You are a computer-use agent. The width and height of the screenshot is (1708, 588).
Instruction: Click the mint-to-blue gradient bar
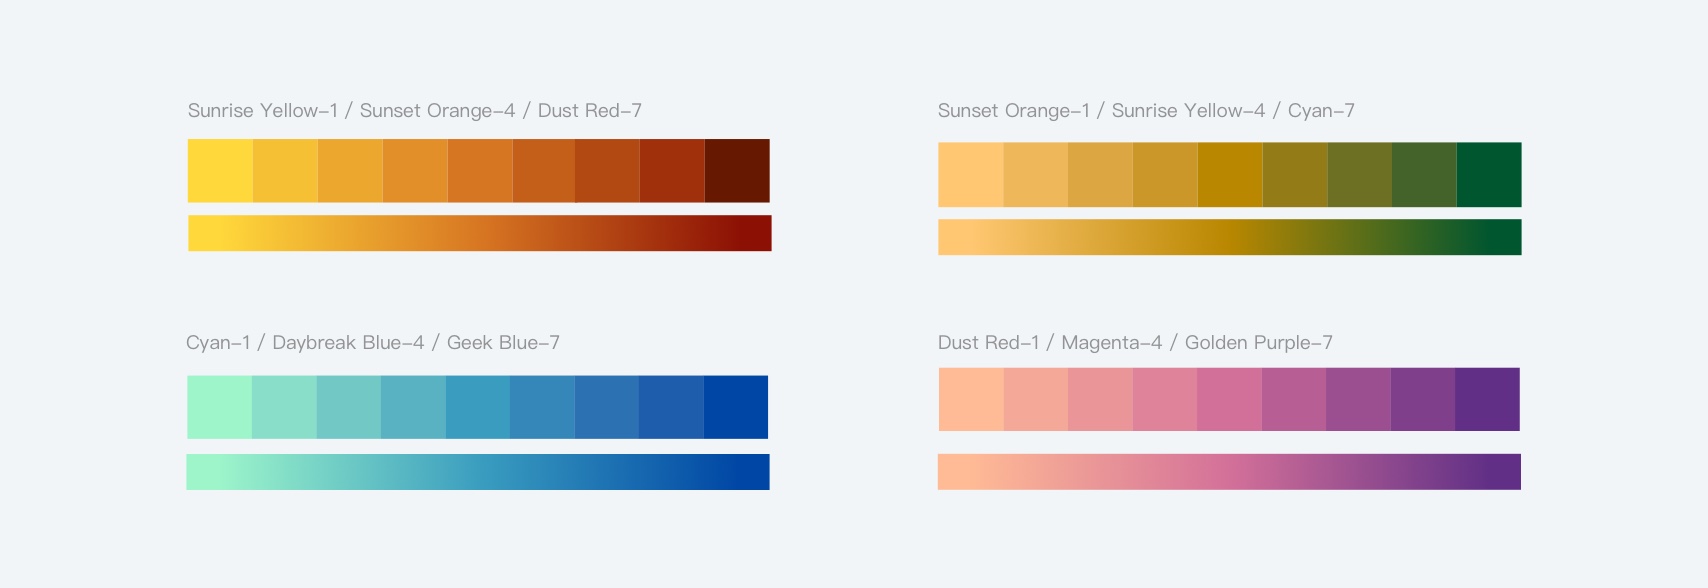point(478,472)
